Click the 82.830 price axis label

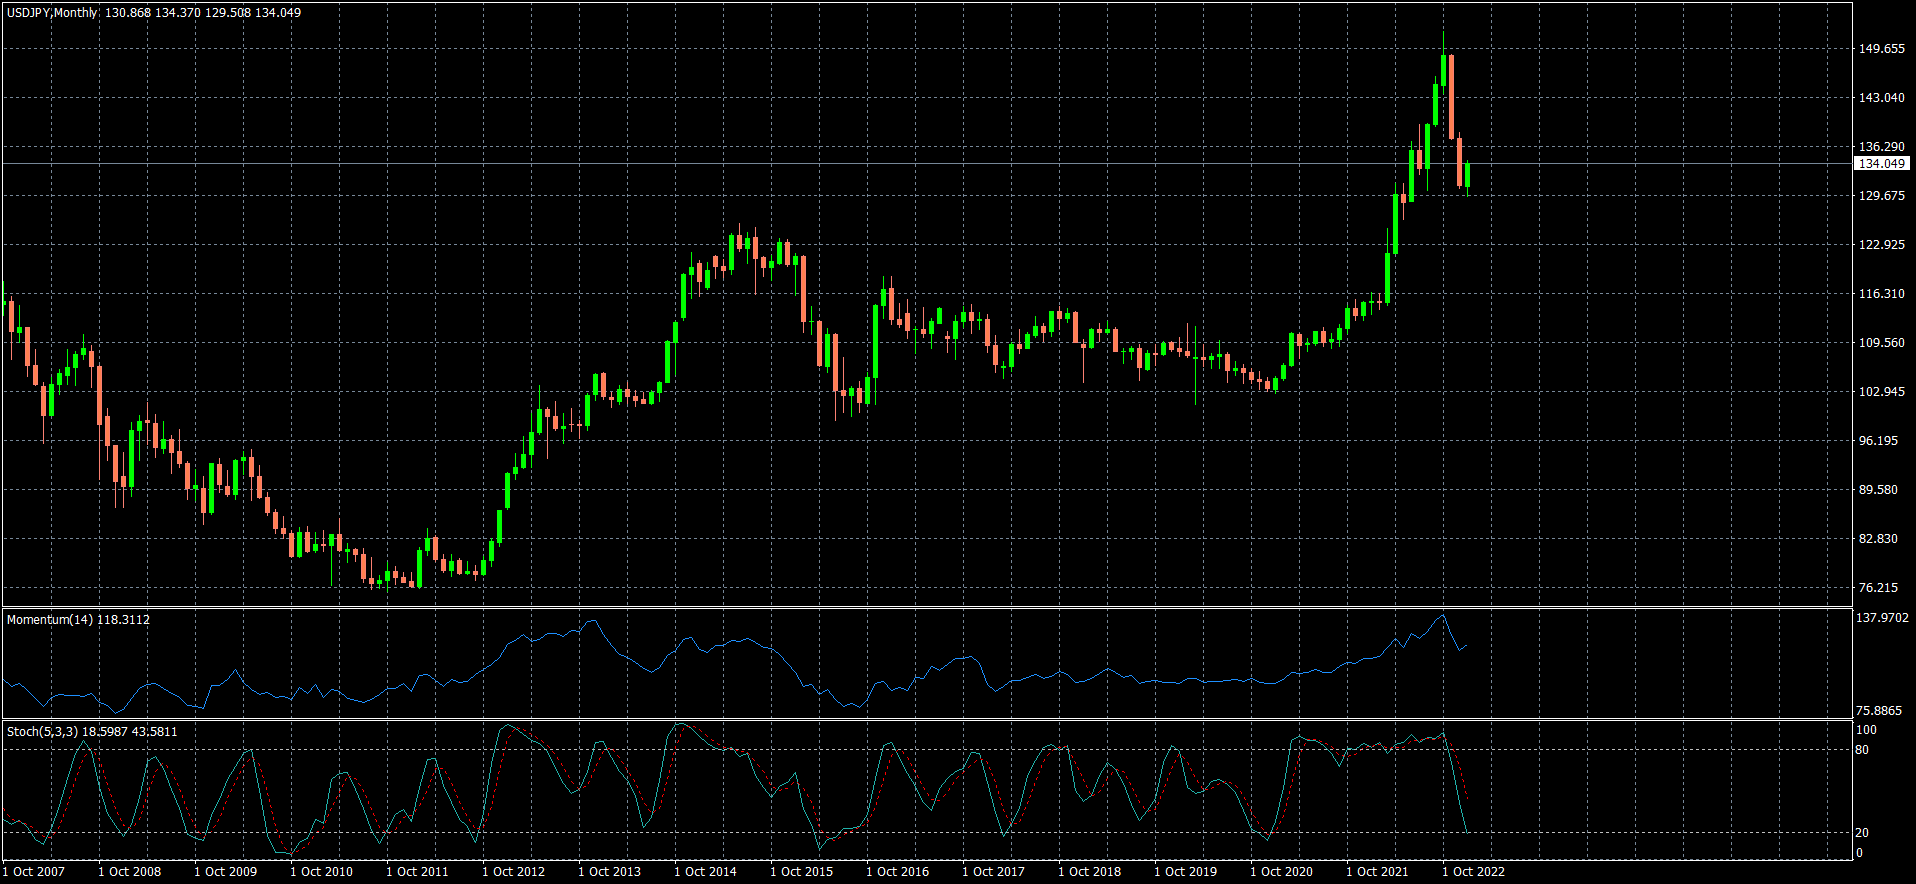(1879, 539)
